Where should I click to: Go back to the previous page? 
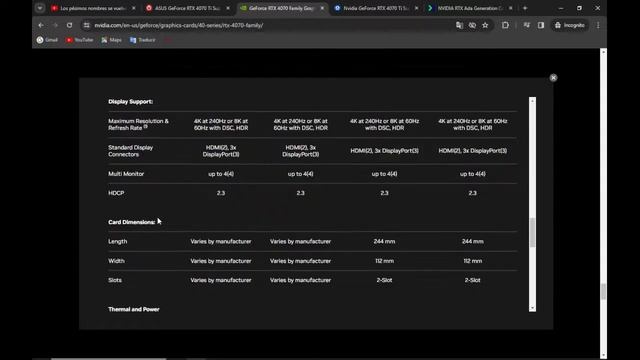pos(41,25)
